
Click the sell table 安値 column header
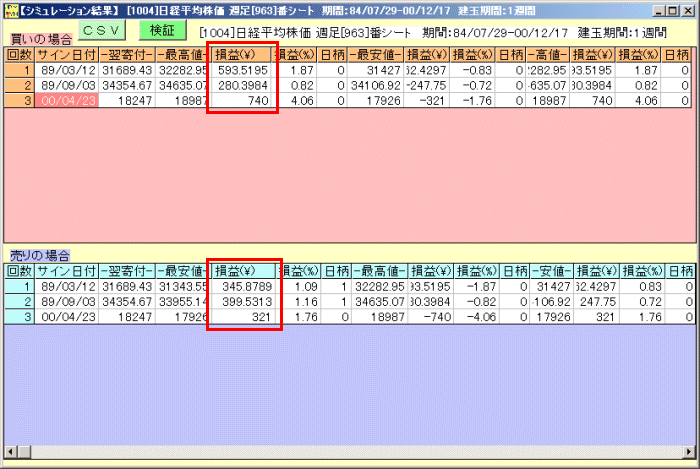[552, 271]
